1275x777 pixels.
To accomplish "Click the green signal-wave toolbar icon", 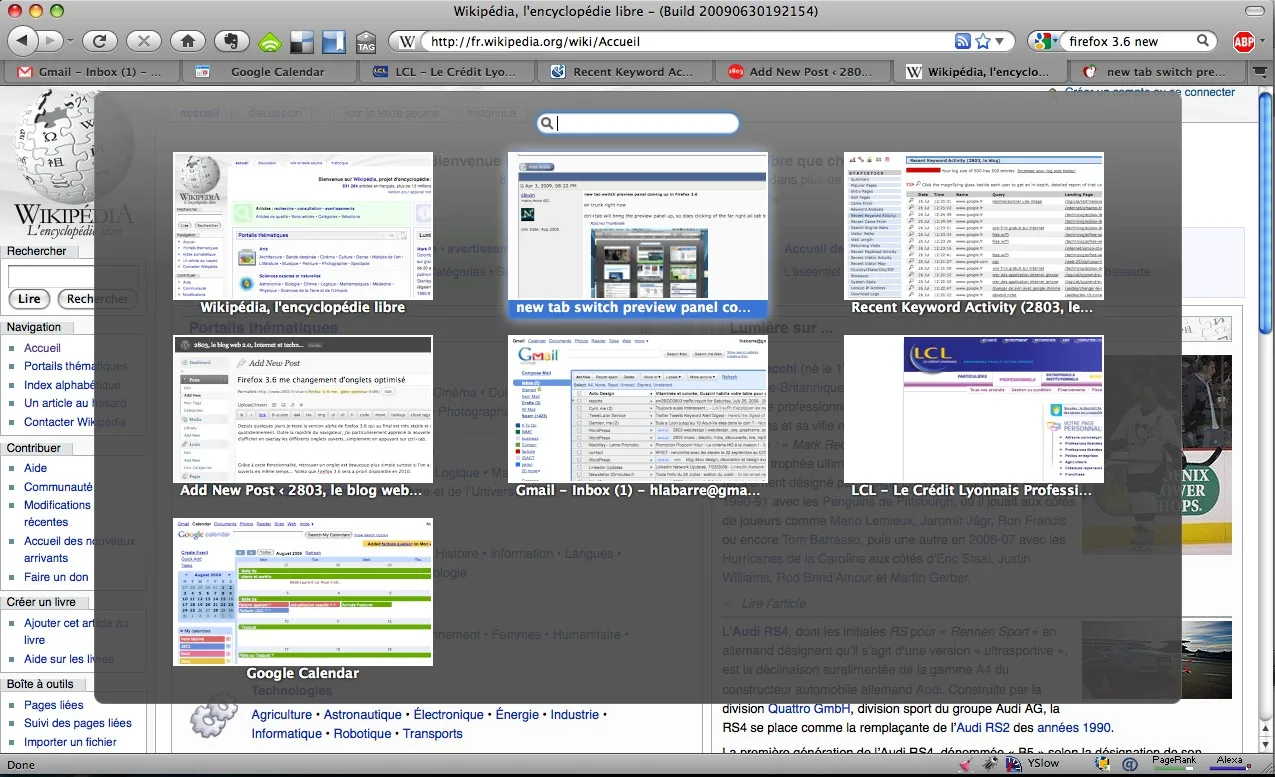I will [269, 42].
